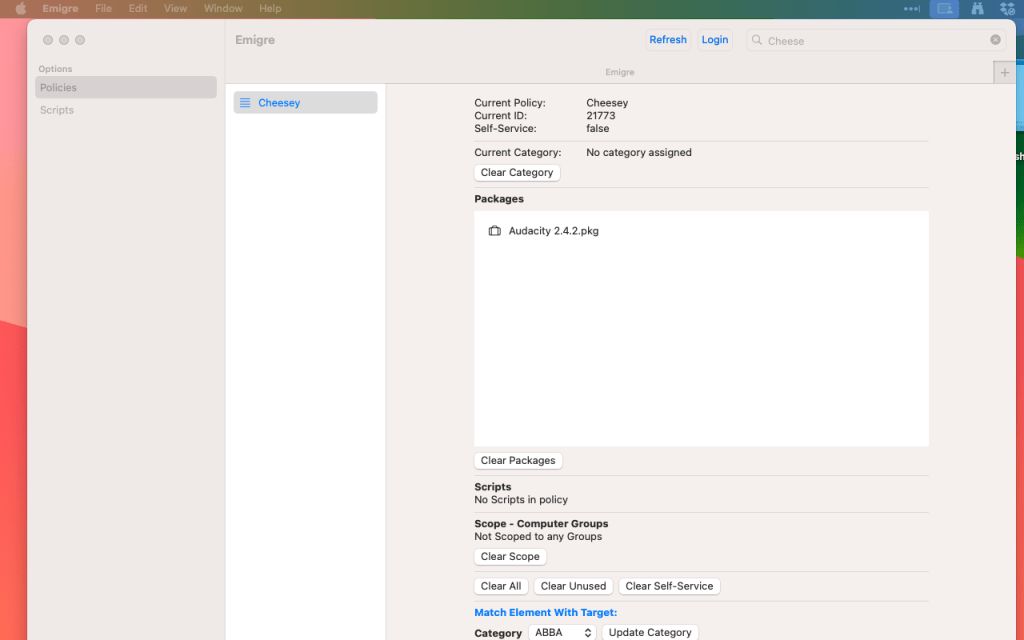Screen dimensions: 1024x640
Task: Open the File menu
Action: point(103,8)
